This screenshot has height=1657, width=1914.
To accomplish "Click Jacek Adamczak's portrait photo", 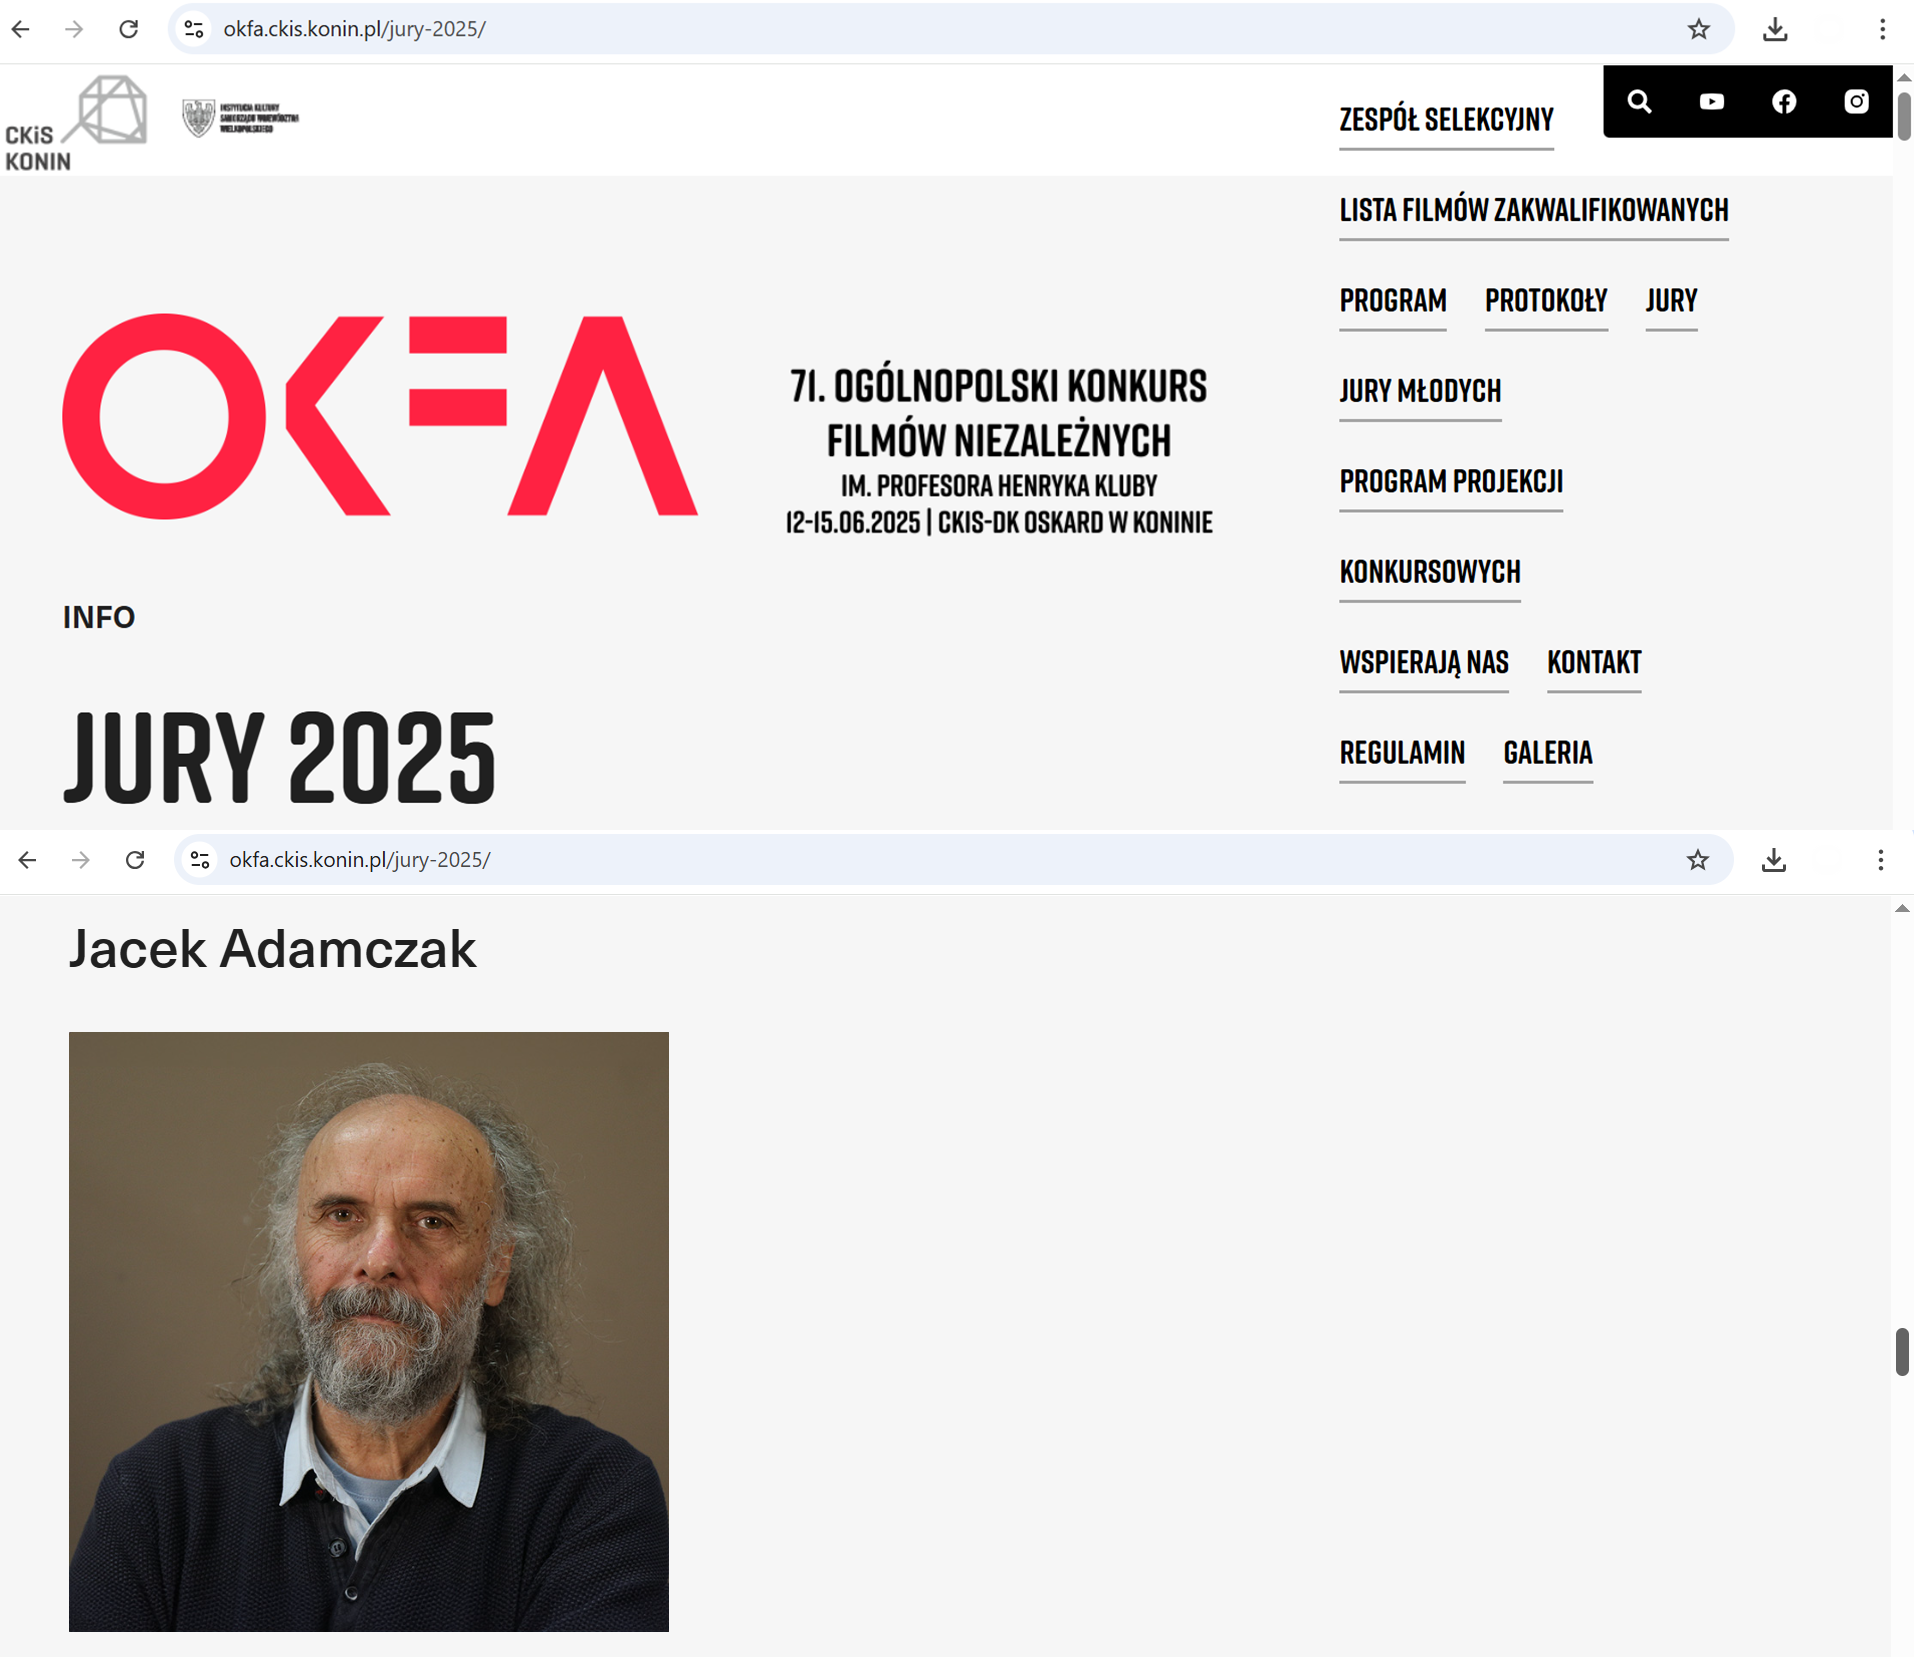I will [x=369, y=1331].
